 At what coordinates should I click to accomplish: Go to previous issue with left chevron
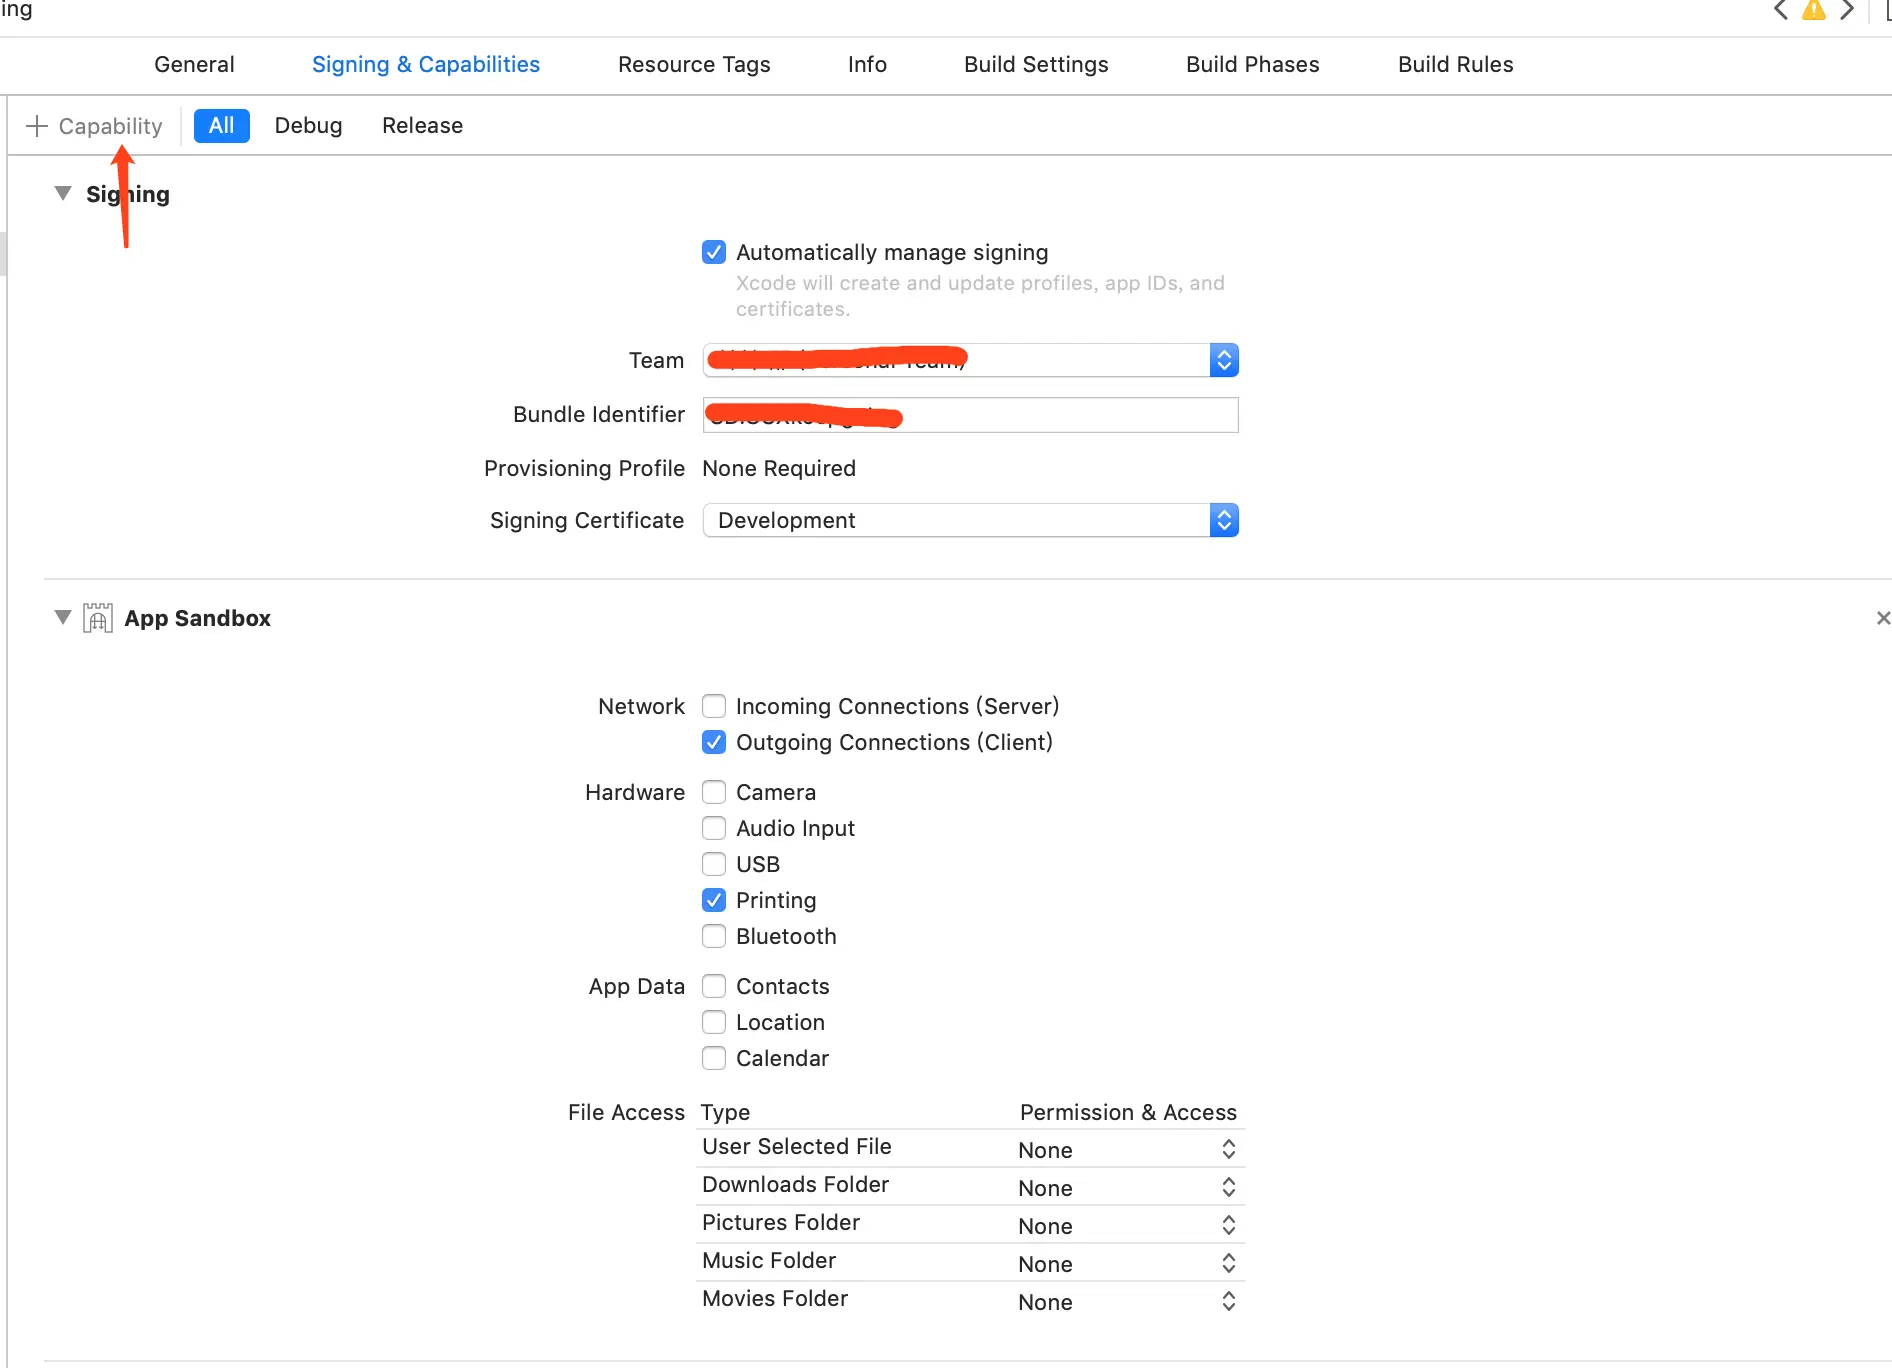1781,10
